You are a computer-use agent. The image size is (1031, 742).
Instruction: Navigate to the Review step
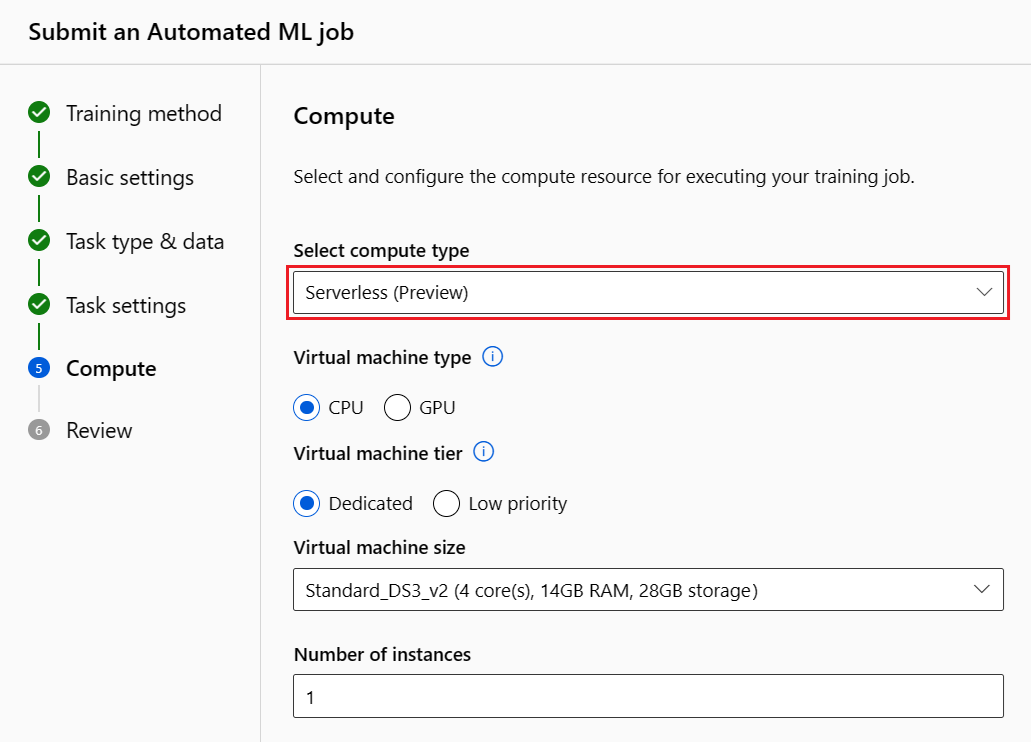[97, 430]
